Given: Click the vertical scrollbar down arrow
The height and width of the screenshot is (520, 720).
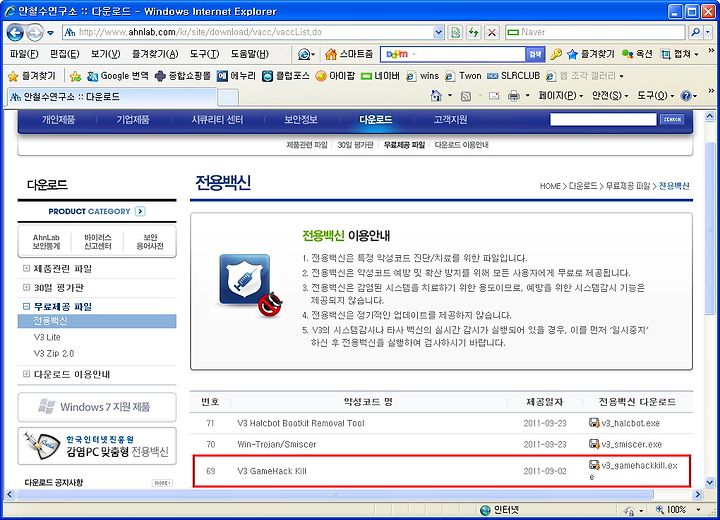Looking at the screenshot, I should coord(710,482).
